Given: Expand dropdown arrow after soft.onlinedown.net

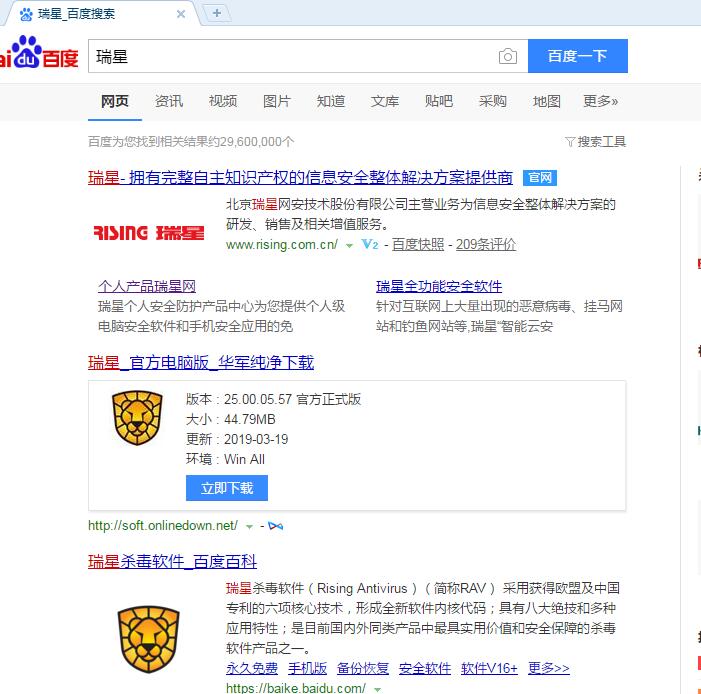Looking at the screenshot, I should [x=249, y=527].
